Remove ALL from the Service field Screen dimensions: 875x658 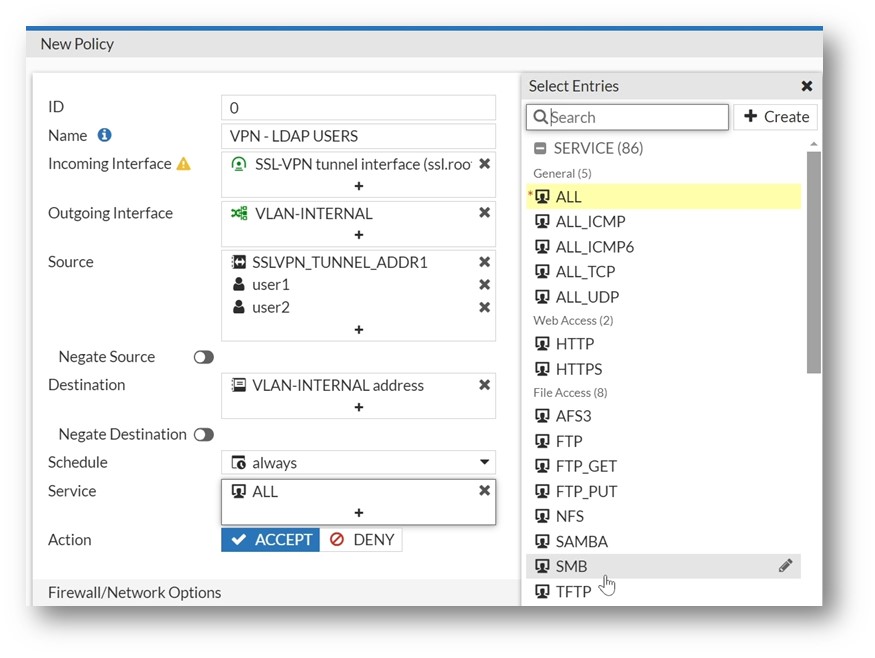click(484, 491)
